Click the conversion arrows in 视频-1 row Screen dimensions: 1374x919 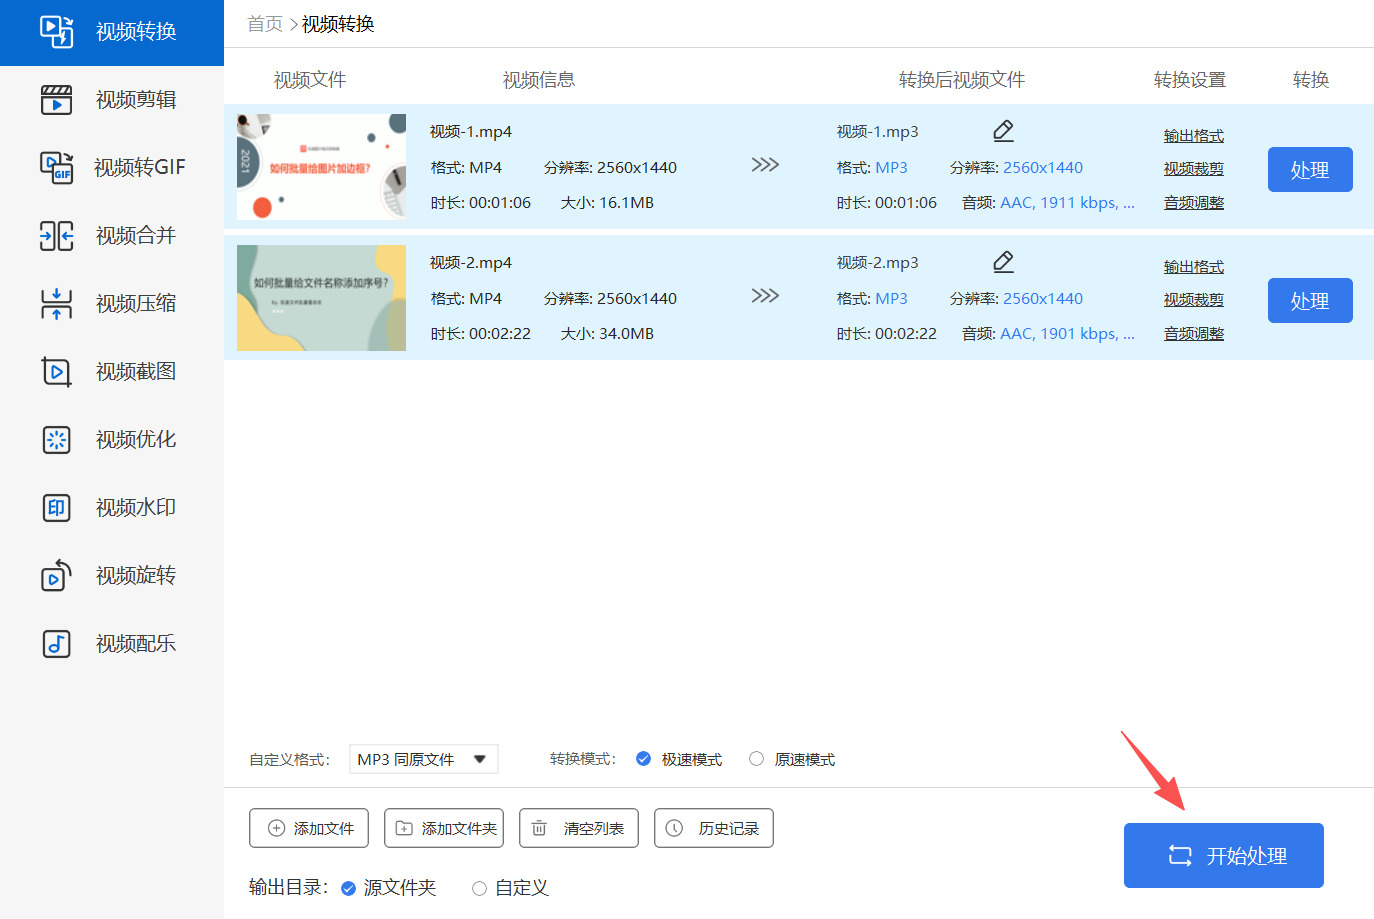pyautogui.click(x=765, y=165)
